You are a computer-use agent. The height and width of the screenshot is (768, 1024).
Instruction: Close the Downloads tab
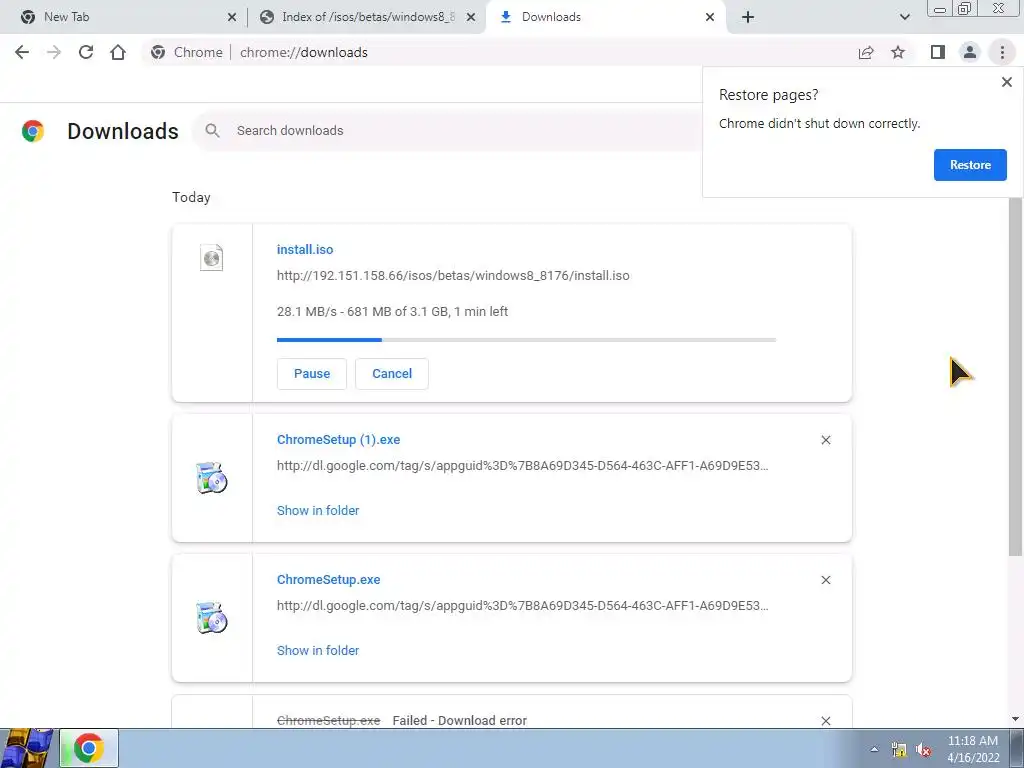click(710, 18)
